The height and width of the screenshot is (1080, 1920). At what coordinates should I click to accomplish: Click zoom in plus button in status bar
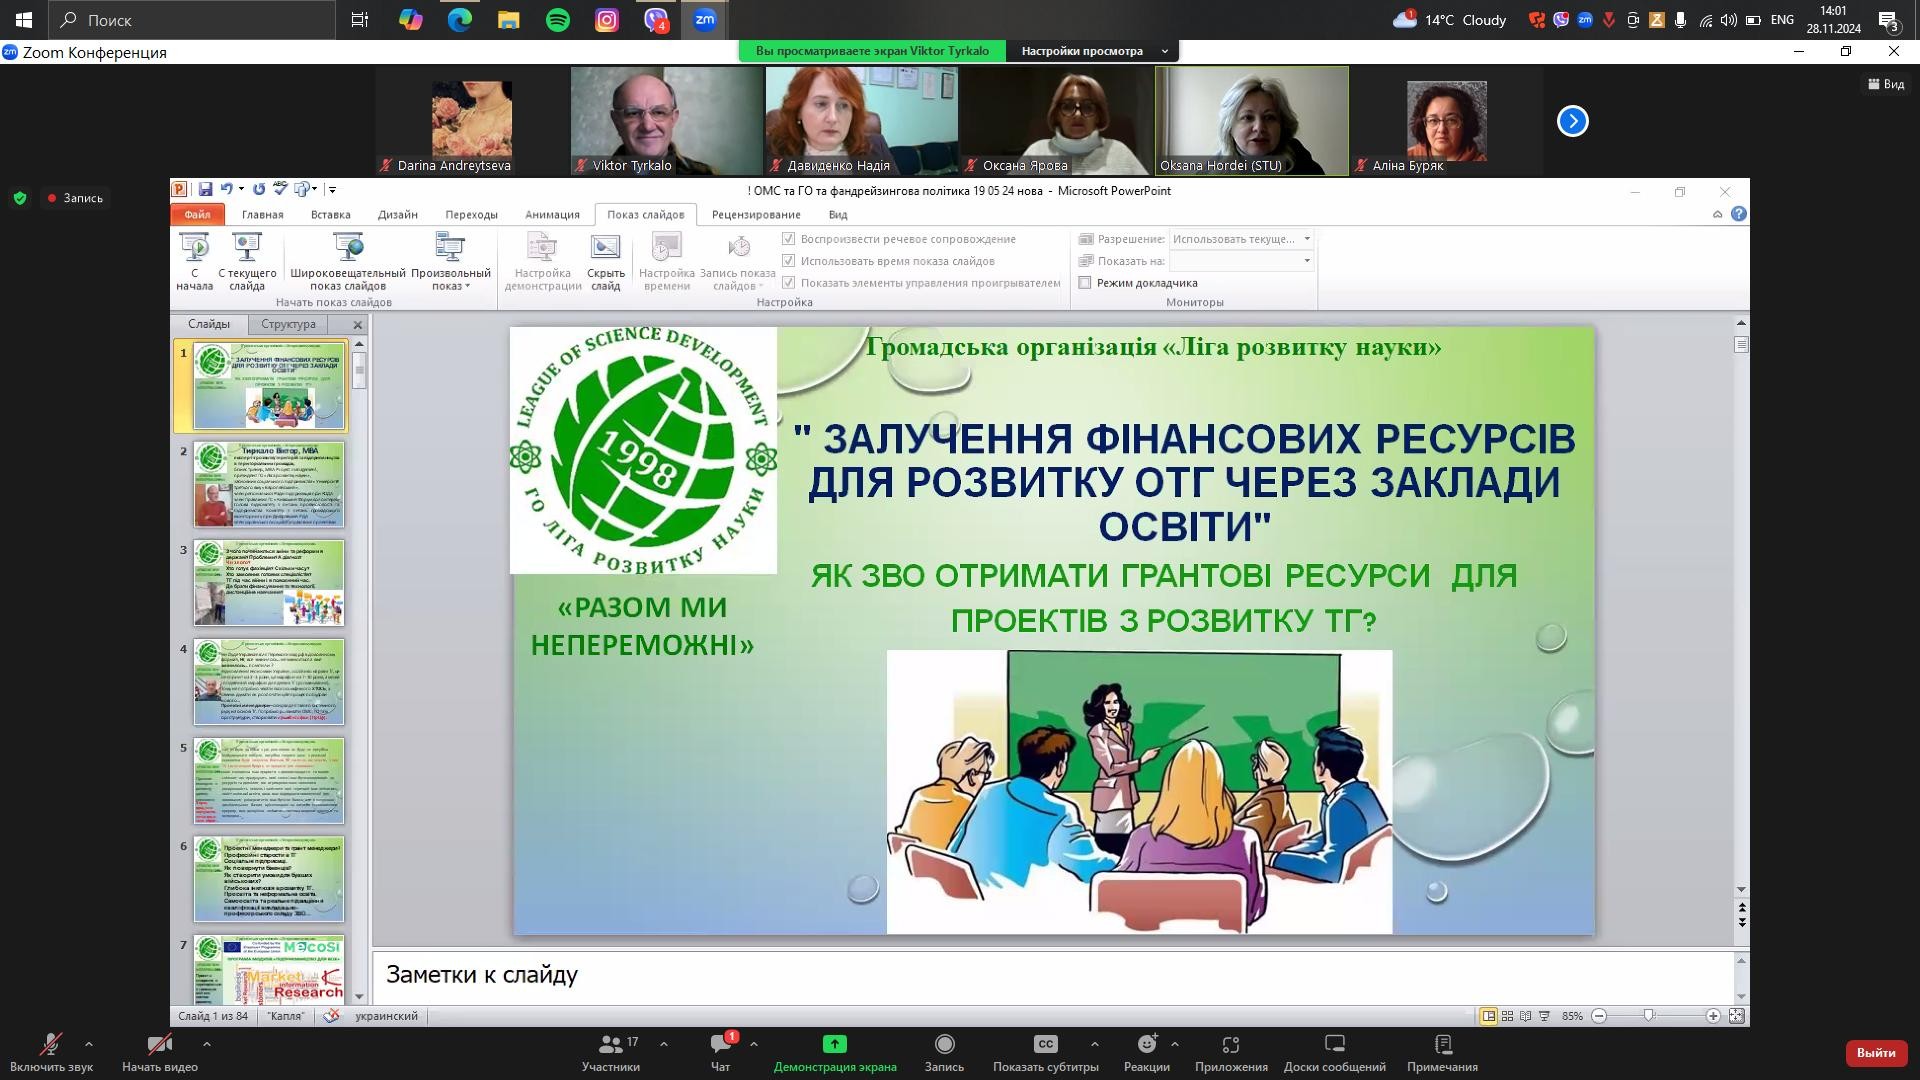[1713, 1016]
